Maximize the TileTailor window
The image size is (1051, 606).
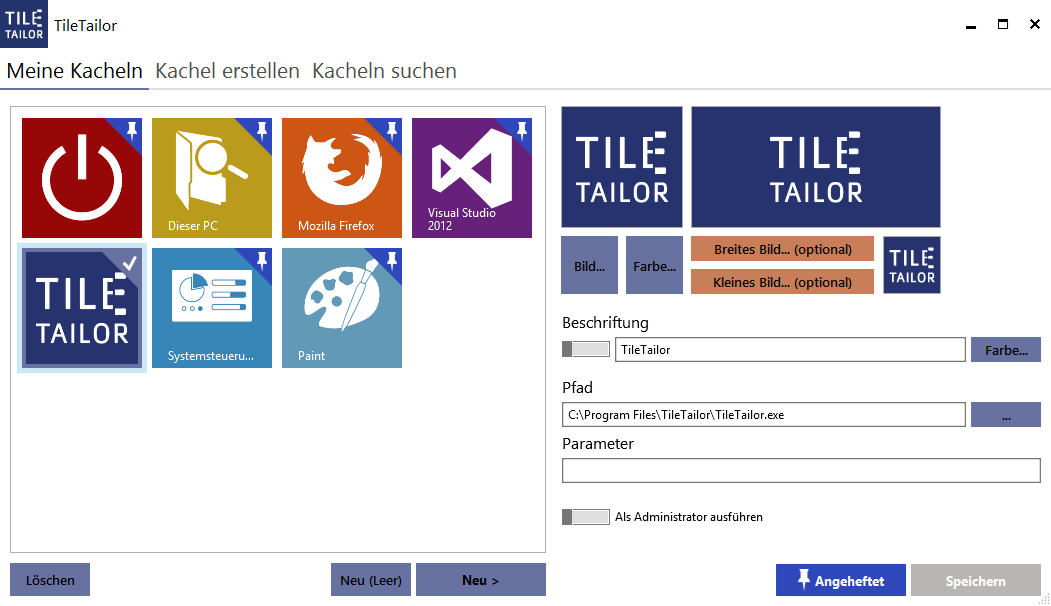[x=1003, y=25]
